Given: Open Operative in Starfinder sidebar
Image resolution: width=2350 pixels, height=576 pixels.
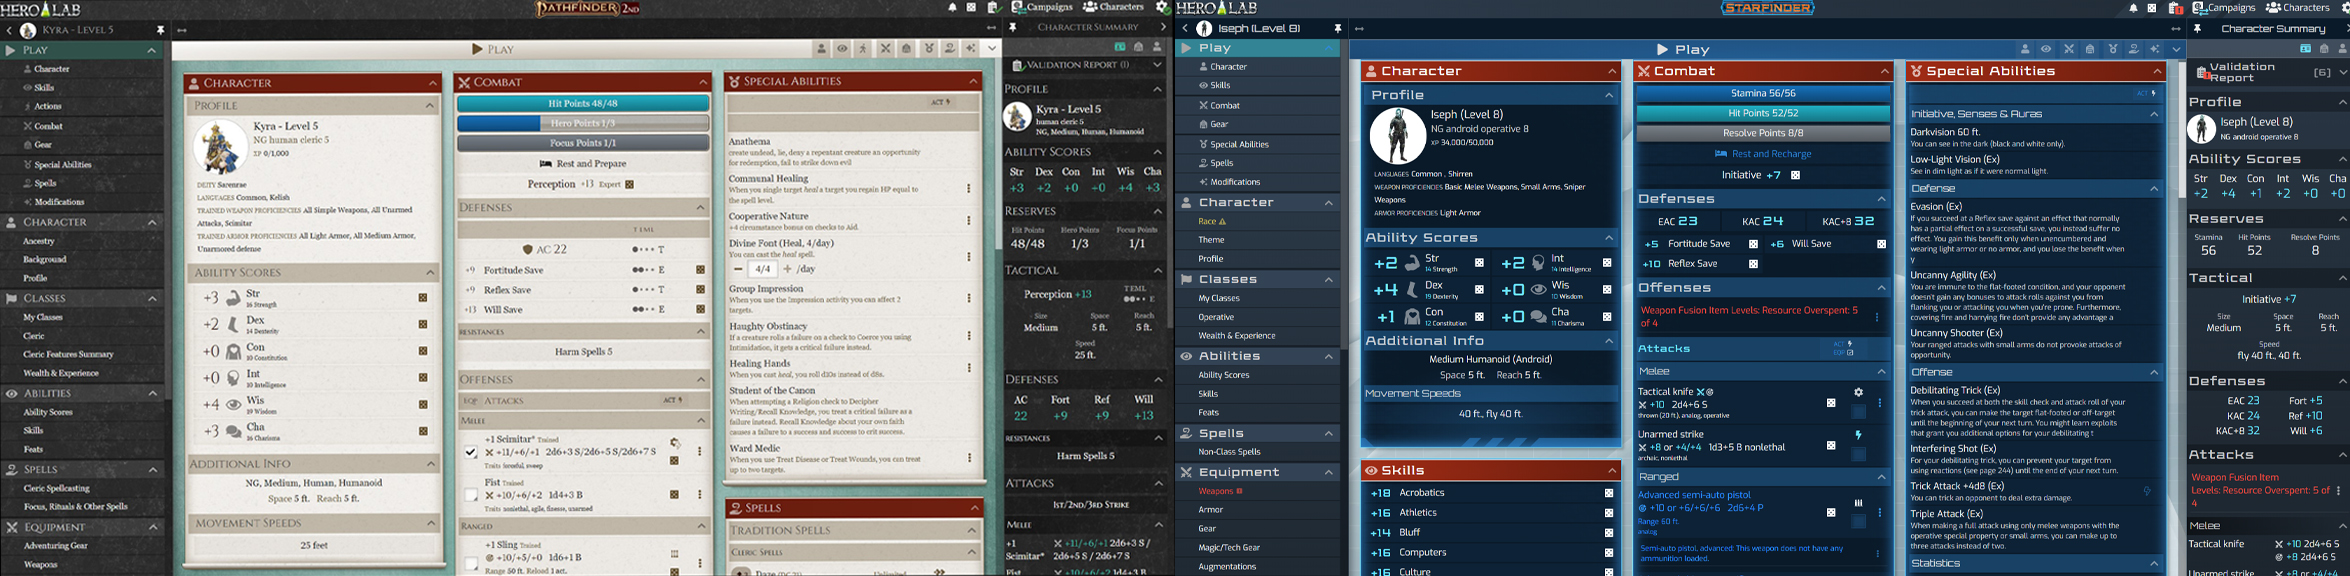Looking at the screenshot, I should [x=1216, y=317].
